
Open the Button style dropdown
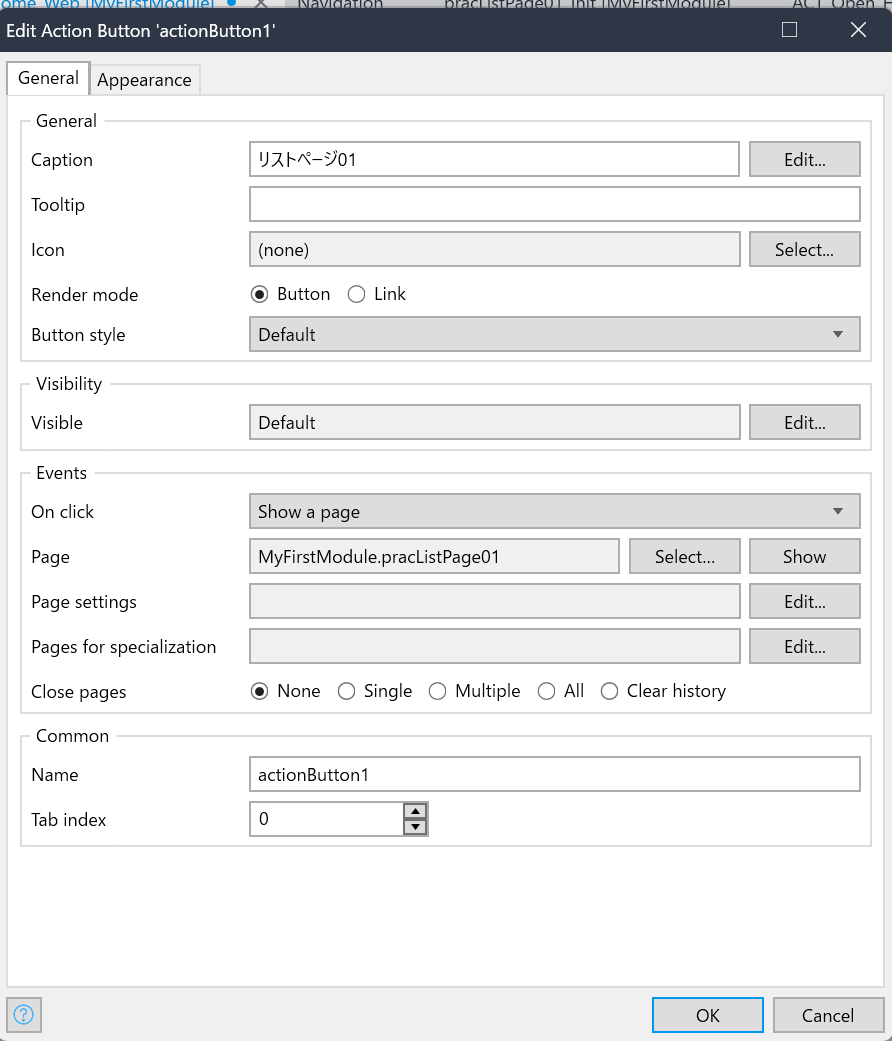click(x=554, y=335)
